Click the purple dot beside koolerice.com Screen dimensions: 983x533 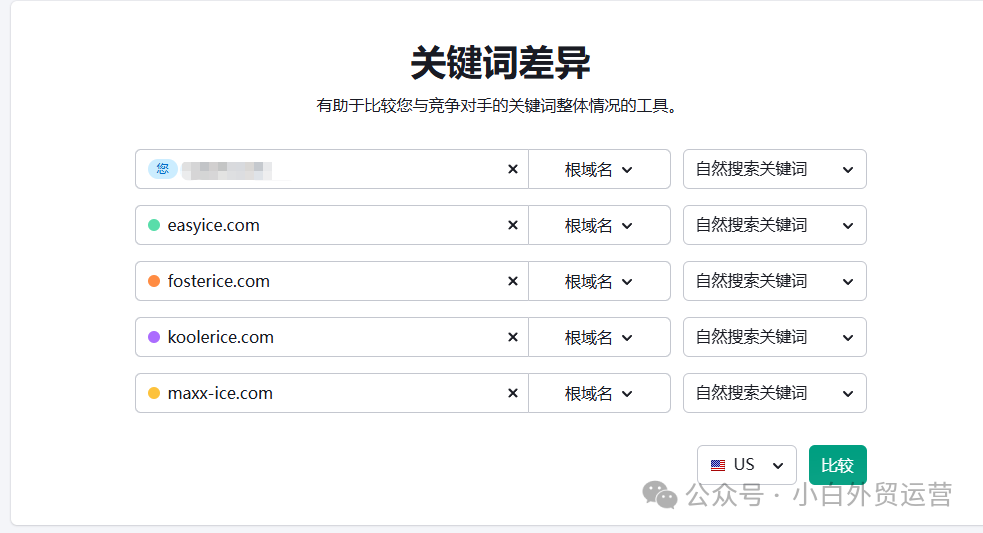coord(154,337)
